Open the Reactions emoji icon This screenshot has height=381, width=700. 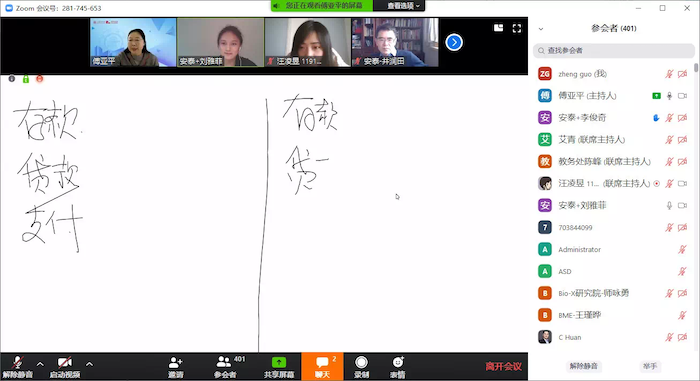coord(398,362)
